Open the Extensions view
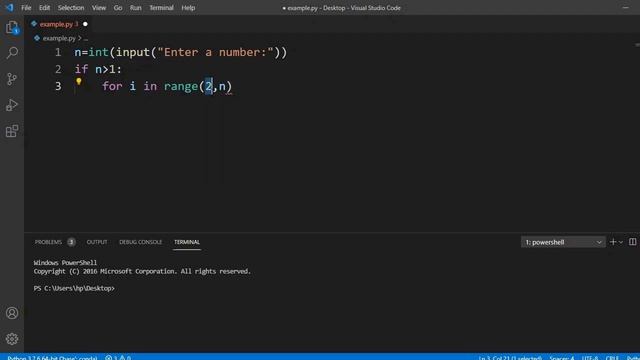640x360 pixels. tap(12, 131)
